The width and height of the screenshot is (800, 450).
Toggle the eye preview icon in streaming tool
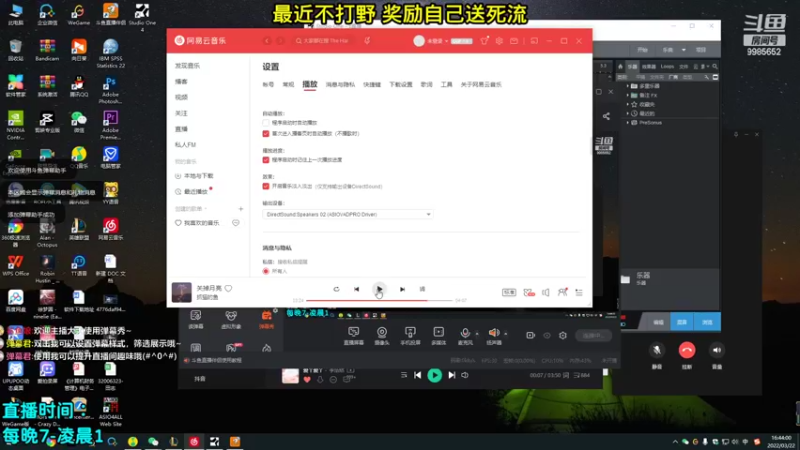point(547,335)
